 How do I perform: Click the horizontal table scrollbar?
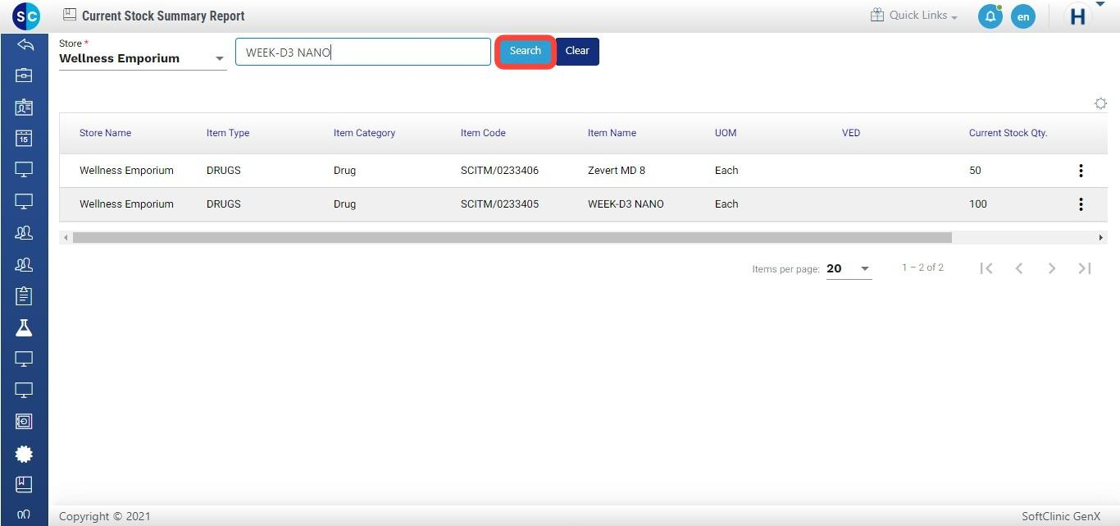click(x=512, y=238)
